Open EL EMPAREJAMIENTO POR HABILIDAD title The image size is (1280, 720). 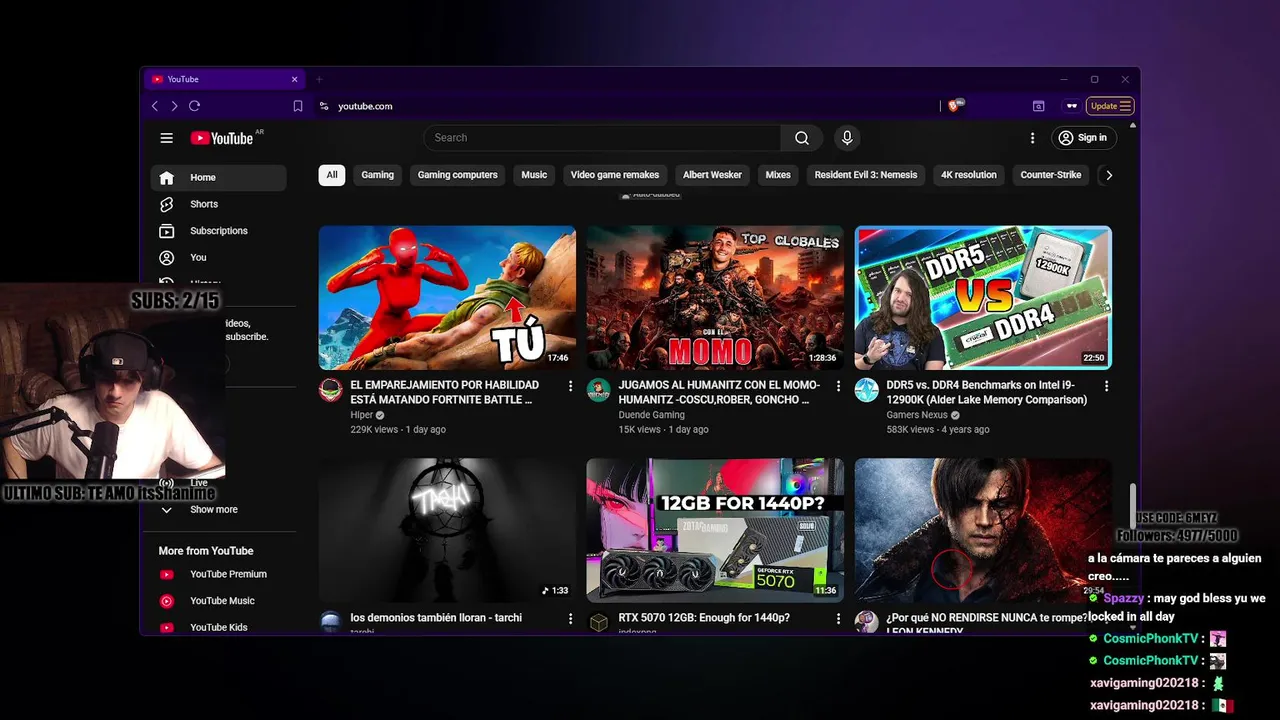pos(445,392)
